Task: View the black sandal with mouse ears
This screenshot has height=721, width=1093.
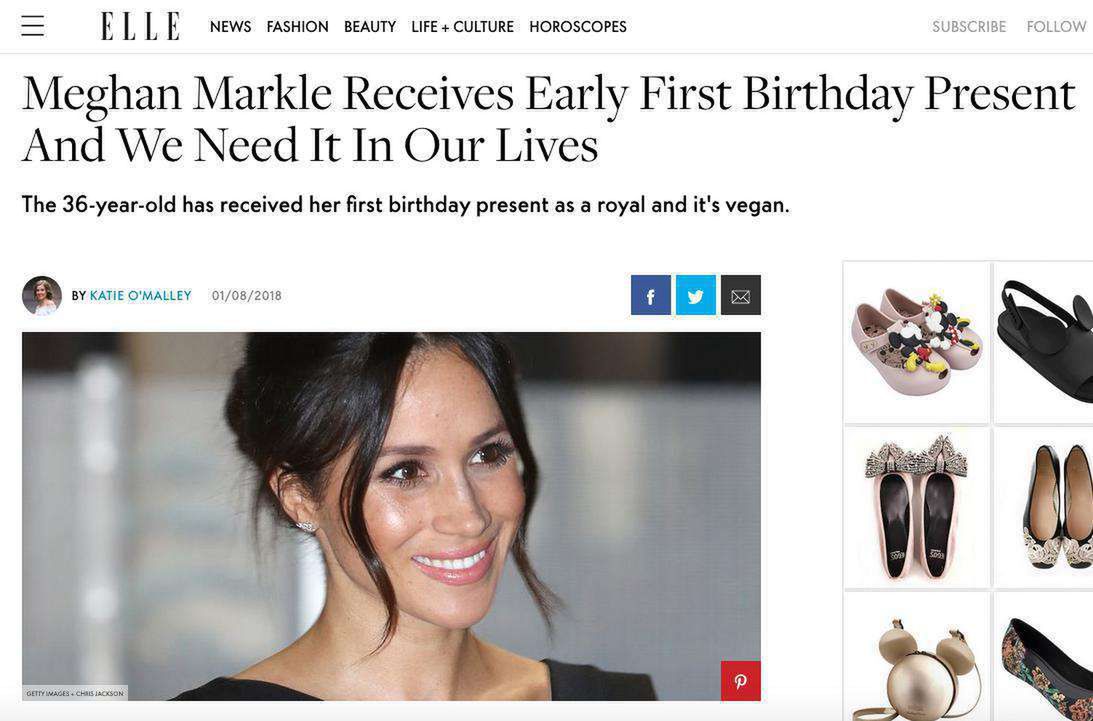Action: pos(1045,342)
